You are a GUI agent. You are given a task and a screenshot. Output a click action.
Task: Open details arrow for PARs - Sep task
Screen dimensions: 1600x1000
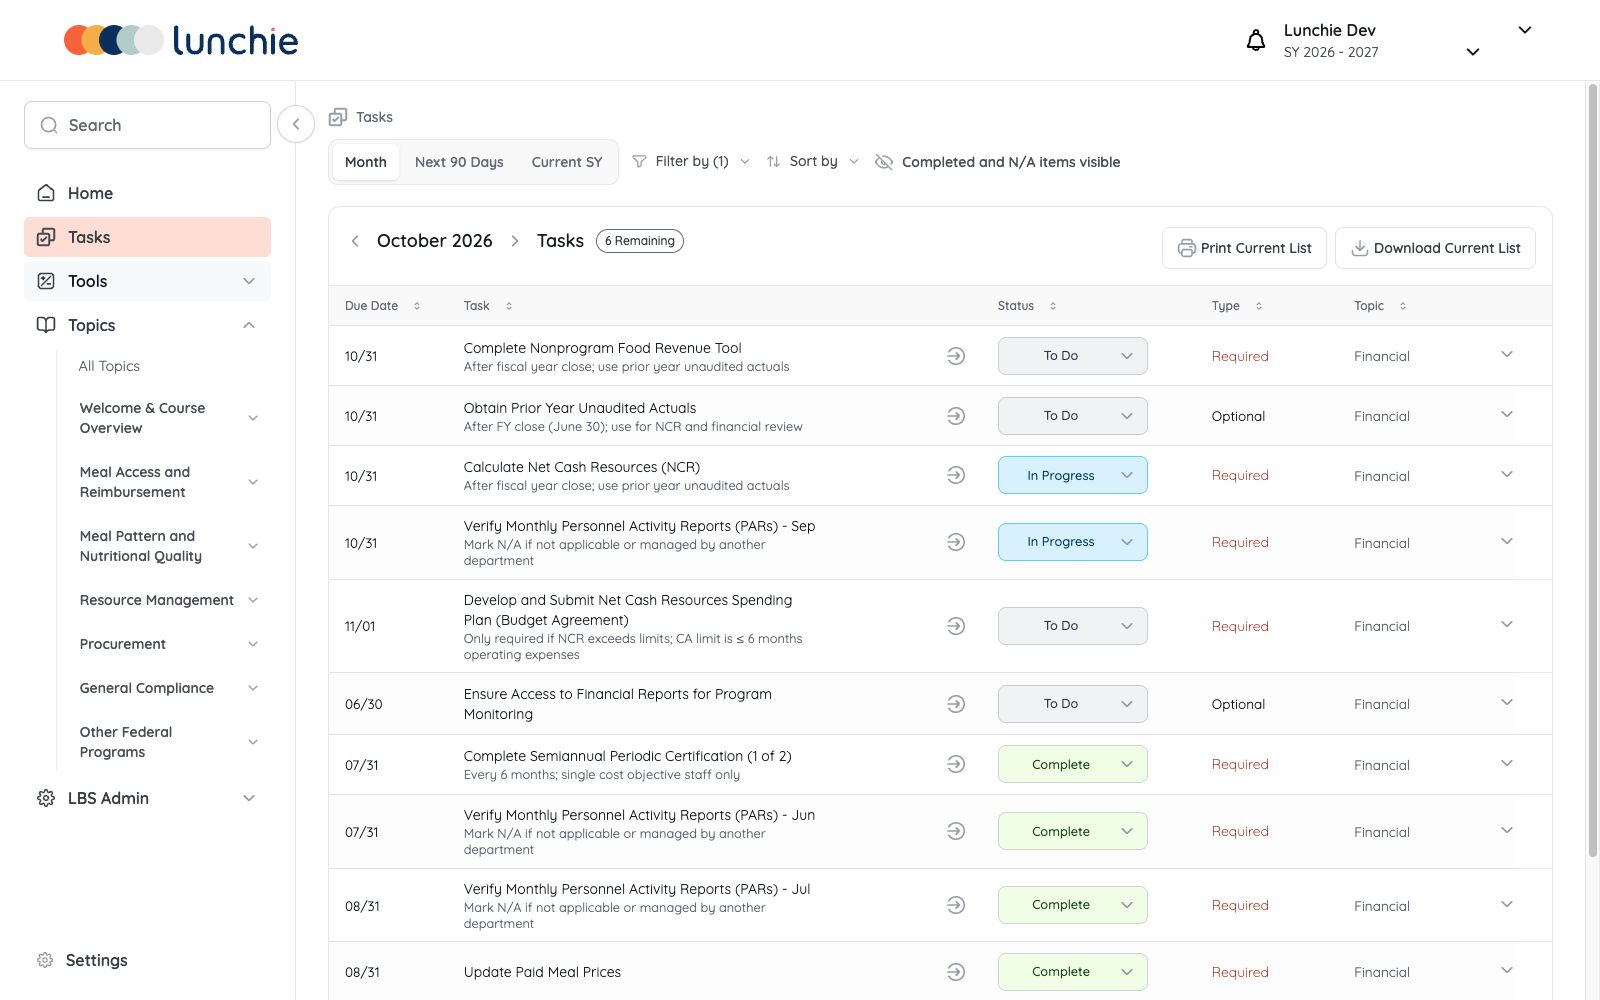click(x=956, y=542)
